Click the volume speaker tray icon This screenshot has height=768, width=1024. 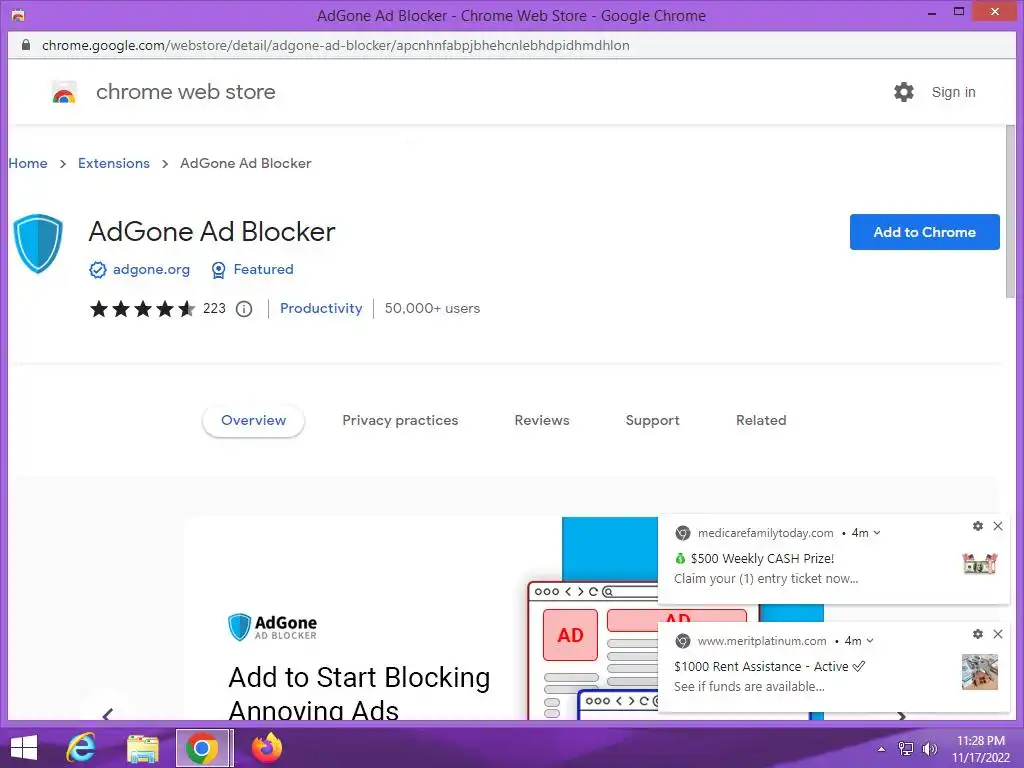pos(929,749)
